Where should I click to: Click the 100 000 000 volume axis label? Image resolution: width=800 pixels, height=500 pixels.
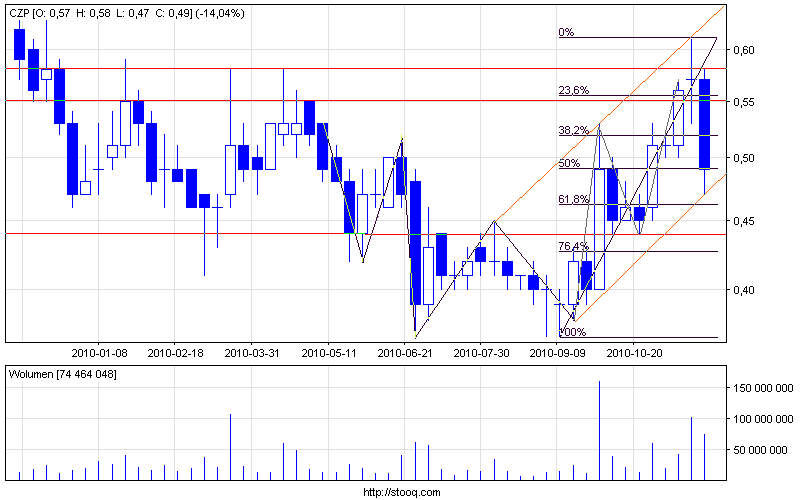tap(763, 419)
